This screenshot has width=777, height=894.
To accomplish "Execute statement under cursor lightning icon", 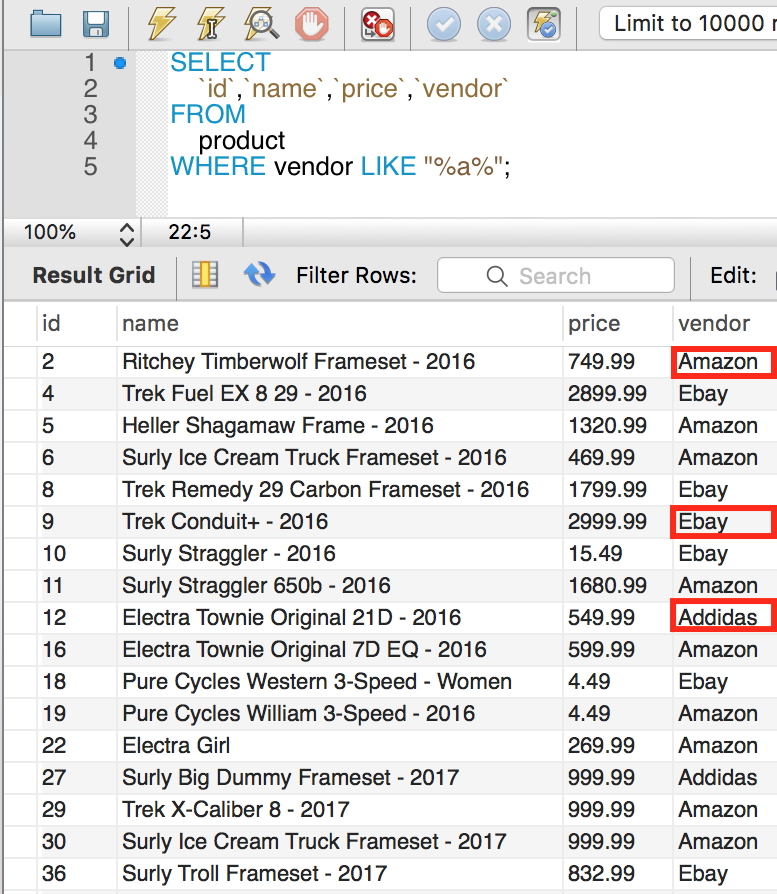I will coord(210,25).
